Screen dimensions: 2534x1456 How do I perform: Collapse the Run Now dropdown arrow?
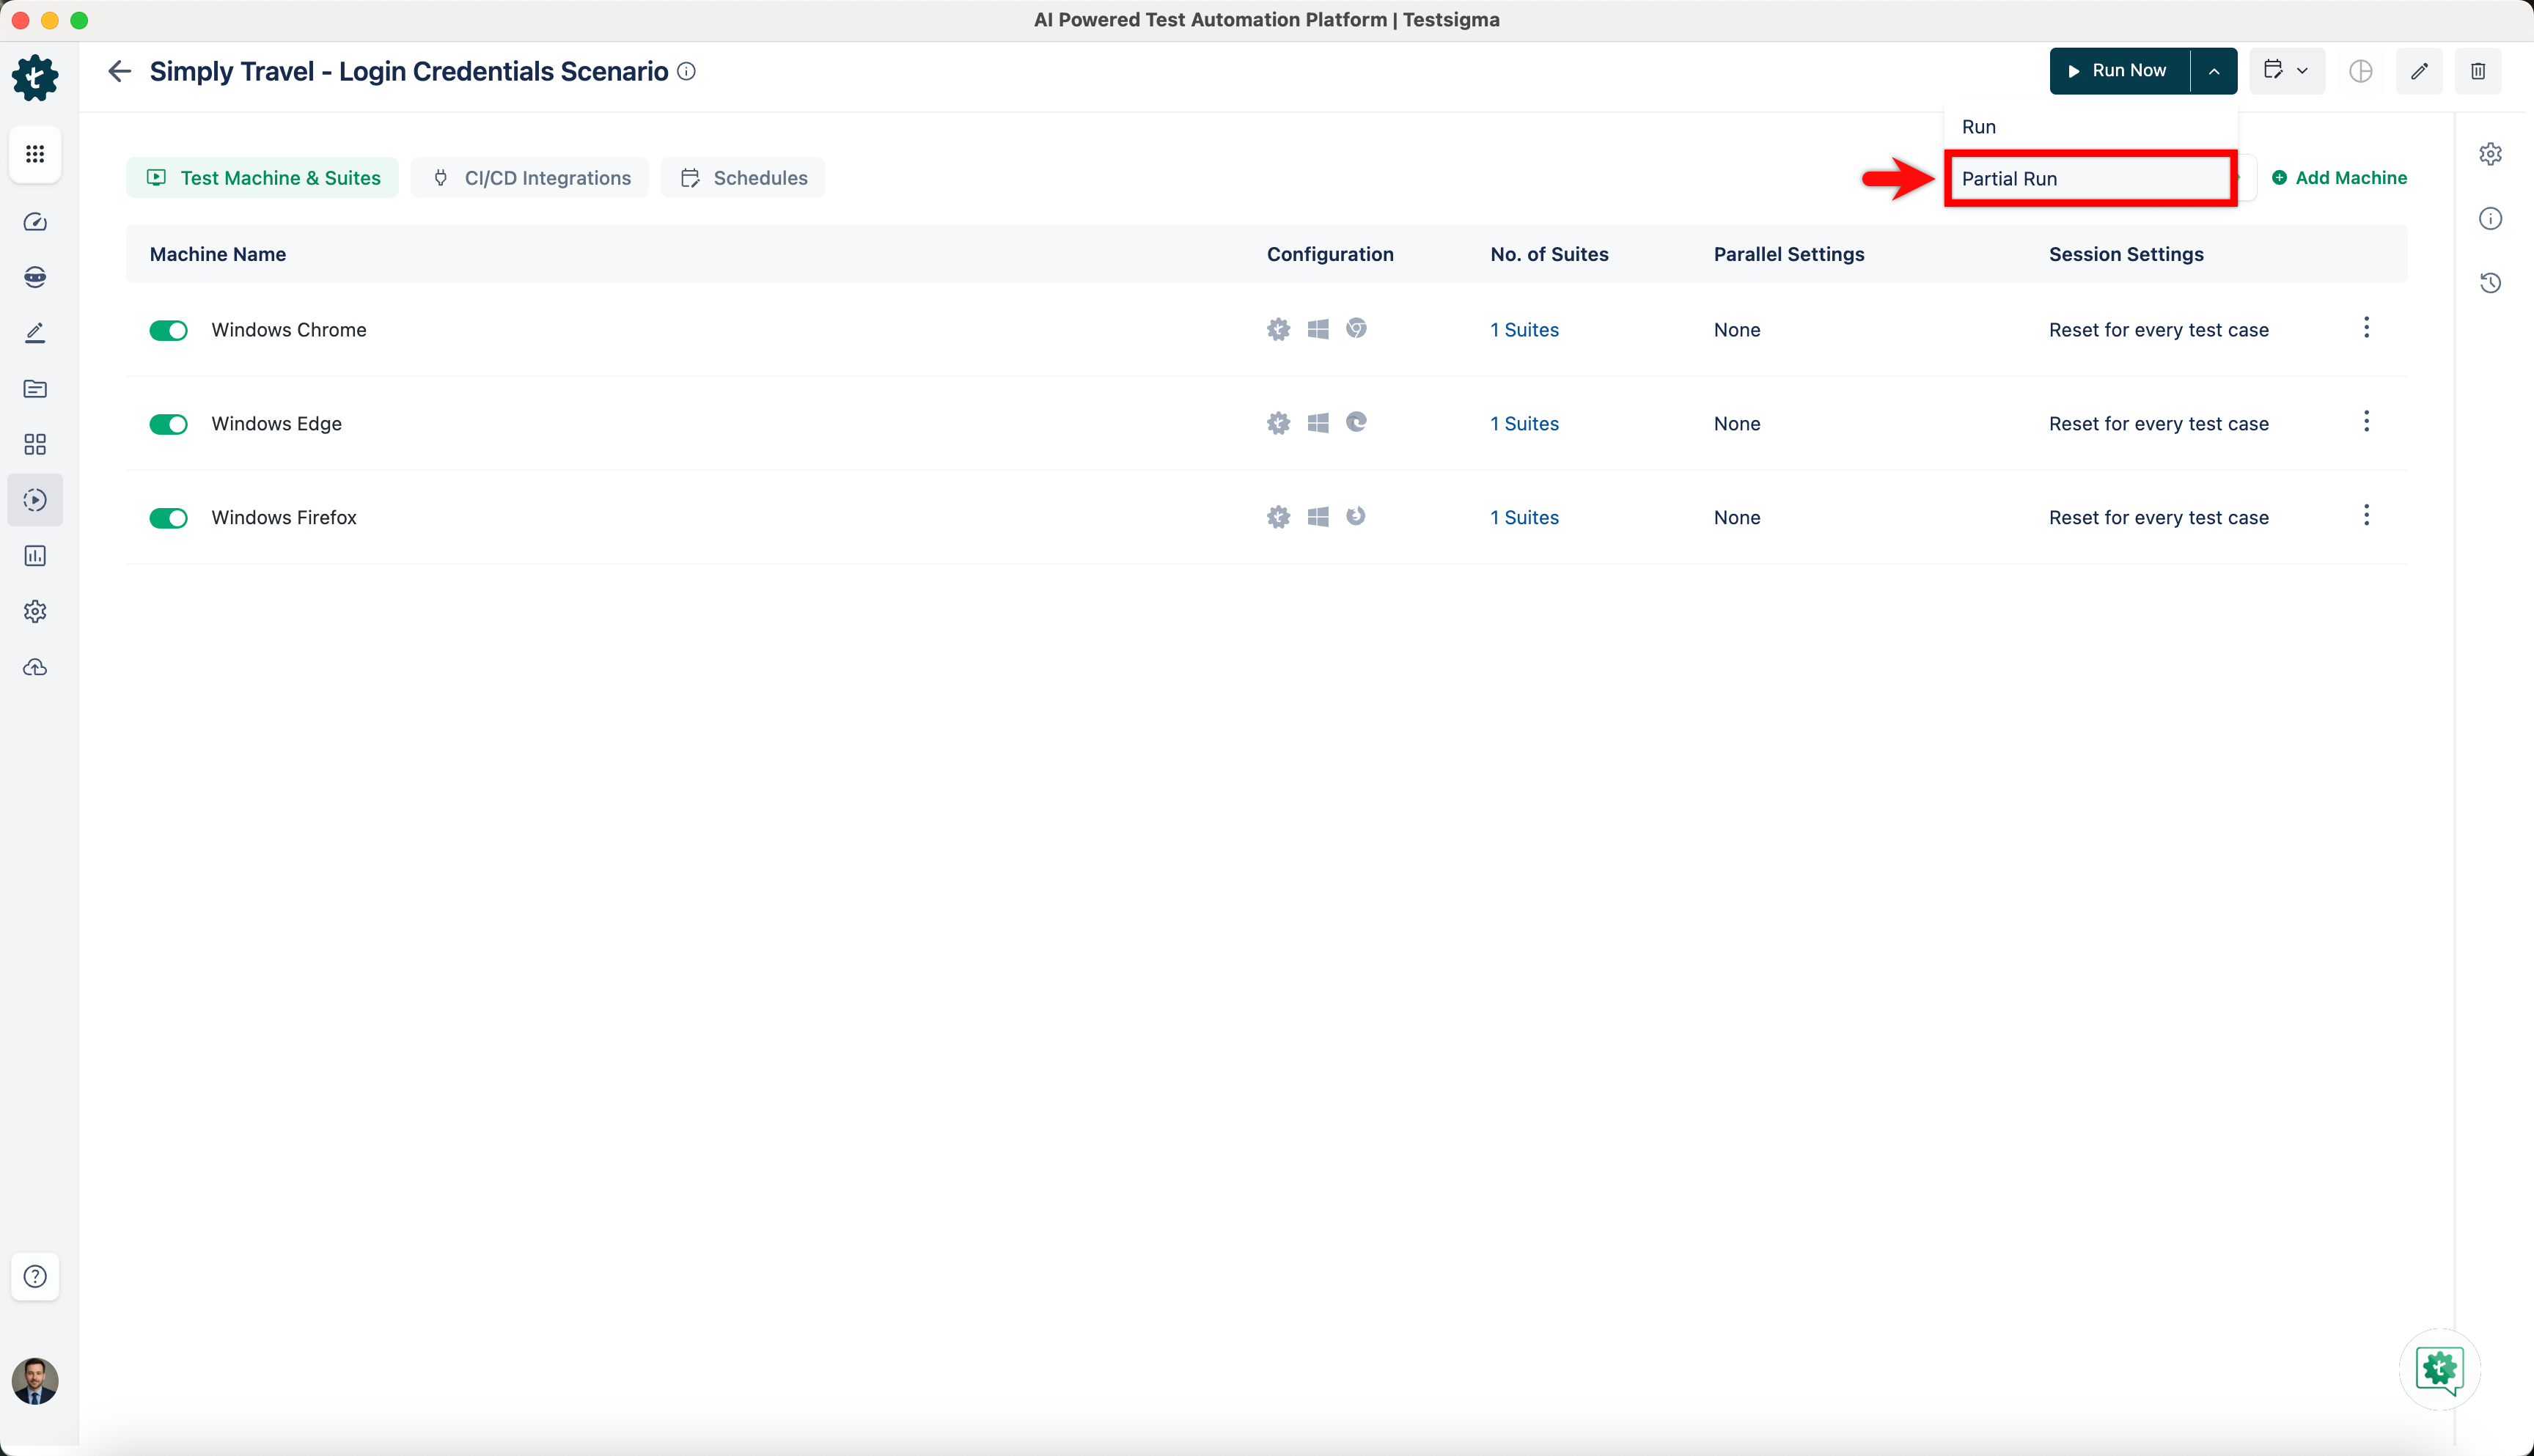point(2213,71)
